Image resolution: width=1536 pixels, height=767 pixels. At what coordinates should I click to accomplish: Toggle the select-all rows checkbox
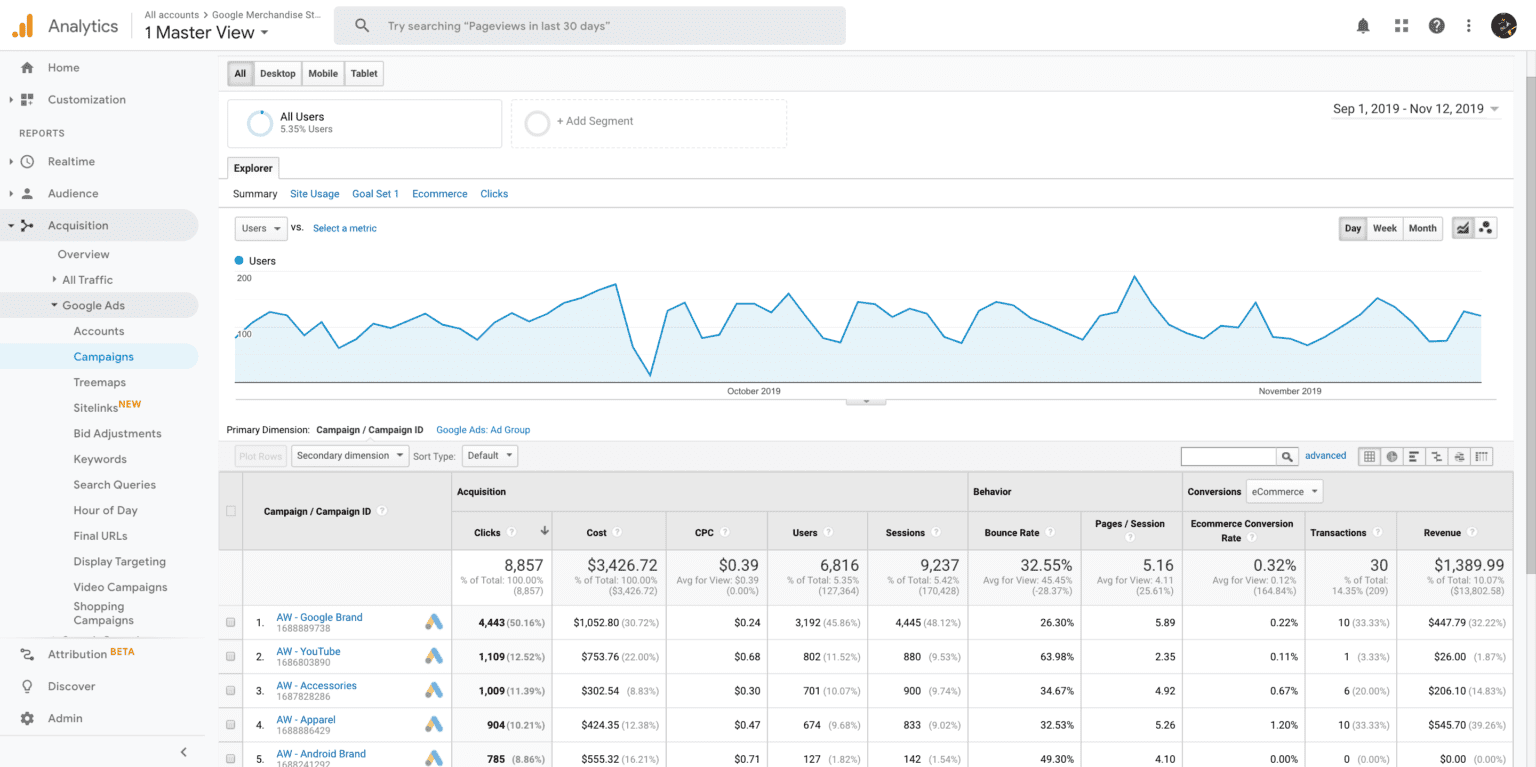(x=231, y=511)
